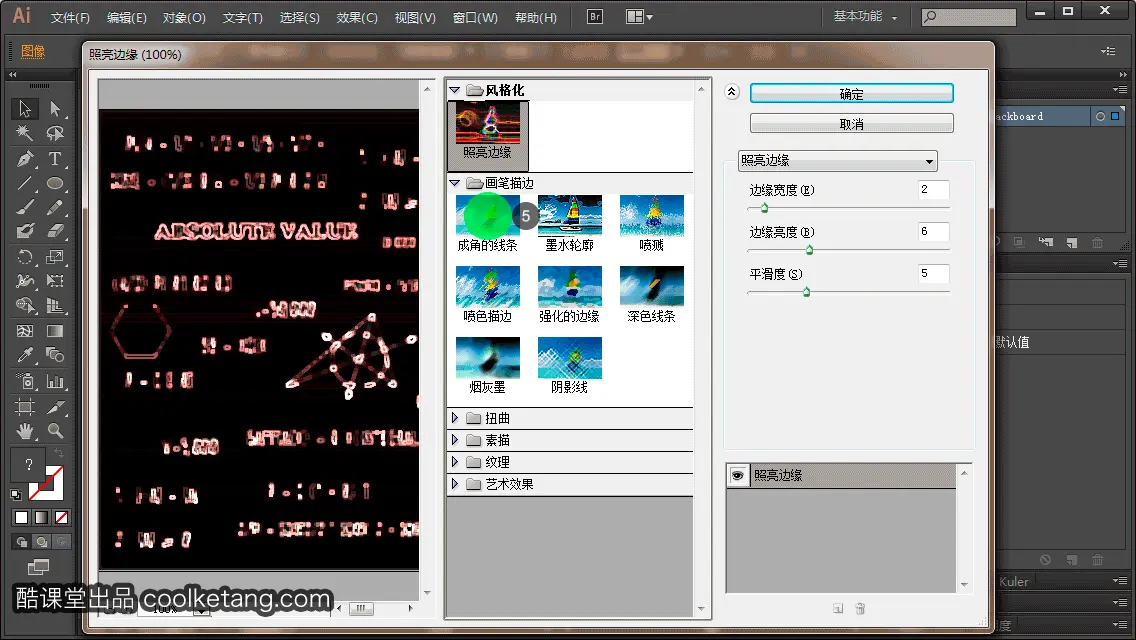
Task: Open the 帮助(H) menu
Action: [x=536, y=17]
